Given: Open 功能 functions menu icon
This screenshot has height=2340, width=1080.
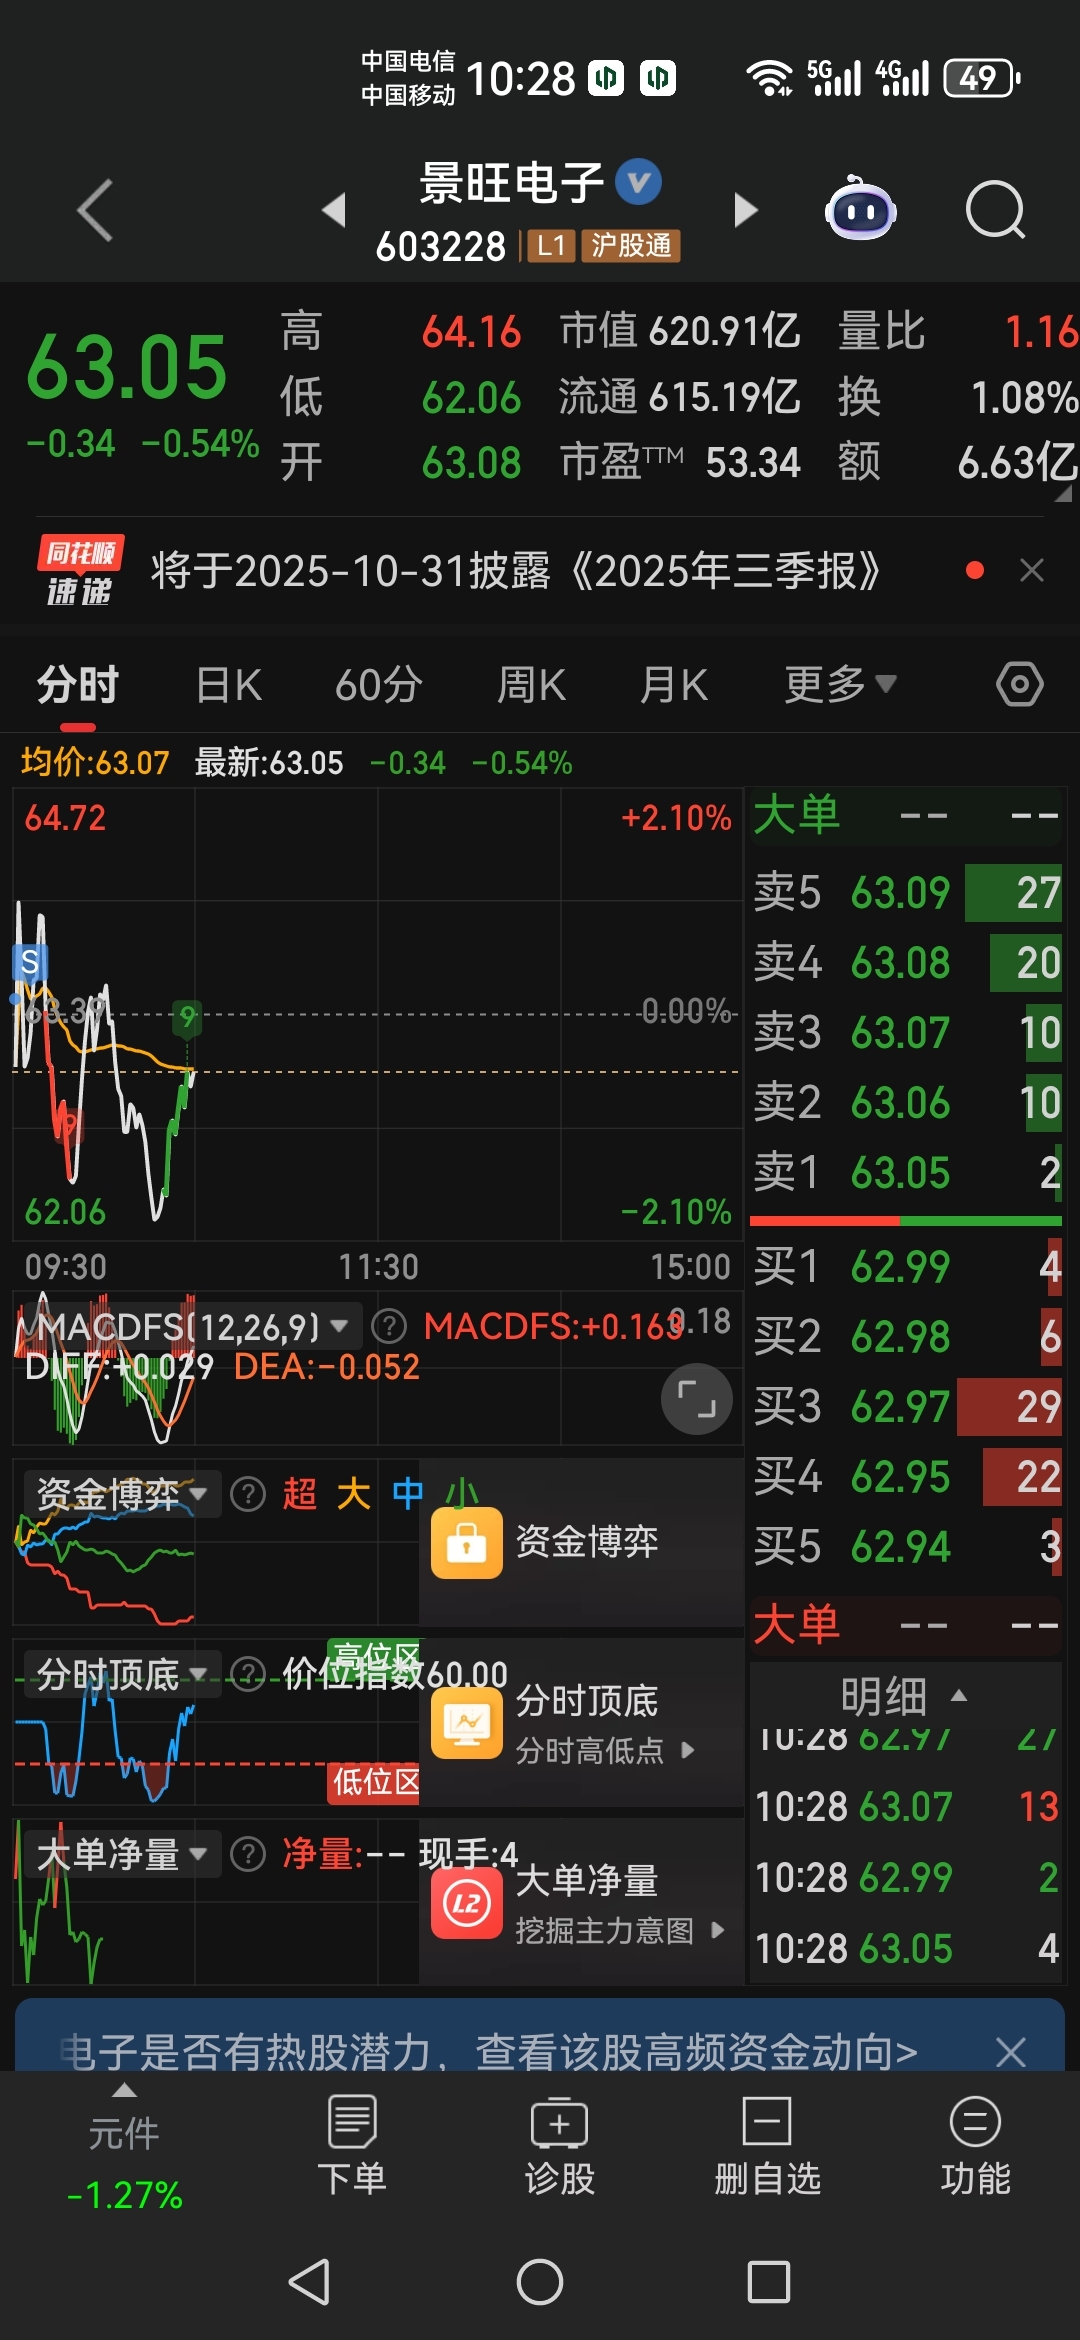Looking at the screenshot, I should 975,2146.
